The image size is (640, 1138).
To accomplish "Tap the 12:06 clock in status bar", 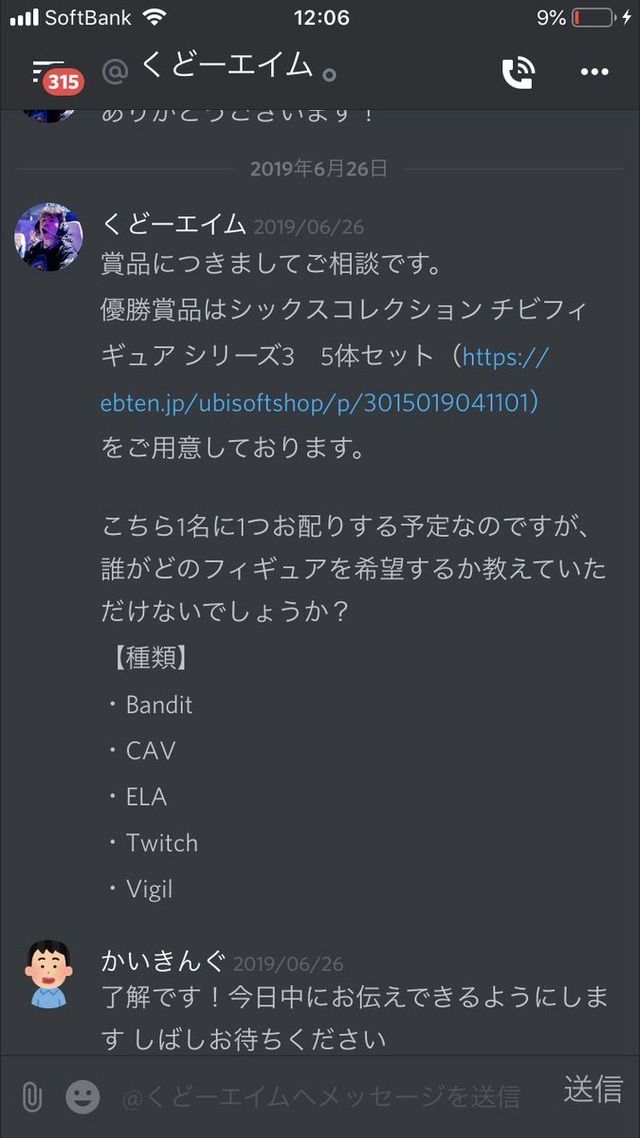I will [x=321, y=17].
